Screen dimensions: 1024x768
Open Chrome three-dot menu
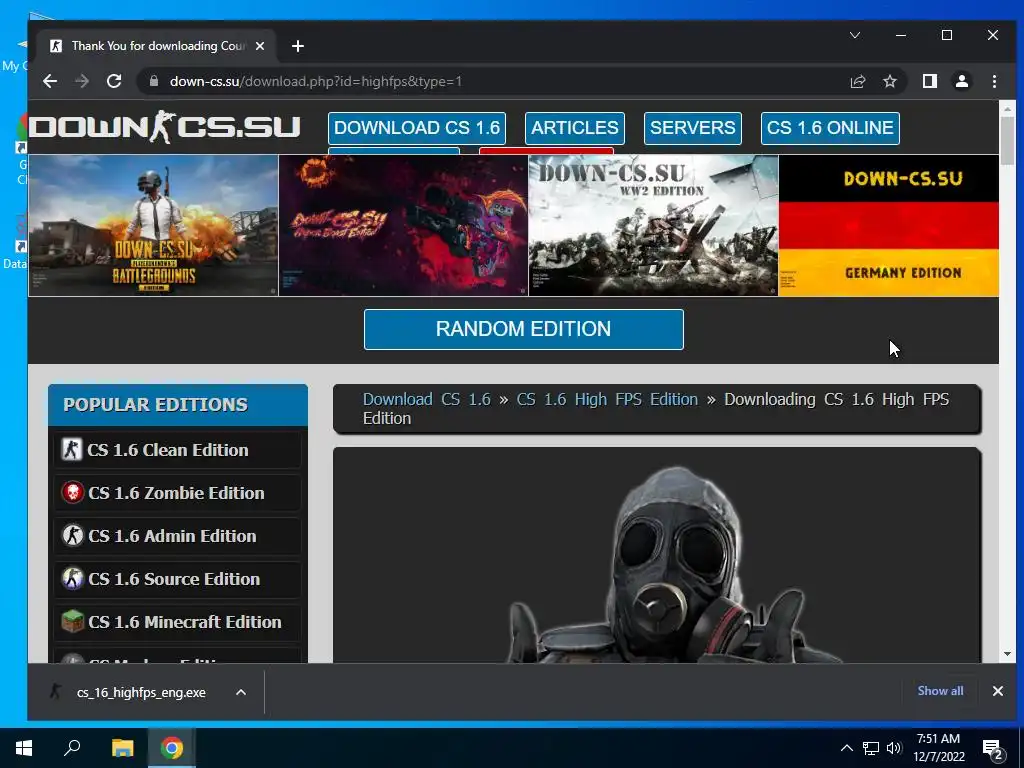[994, 81]
